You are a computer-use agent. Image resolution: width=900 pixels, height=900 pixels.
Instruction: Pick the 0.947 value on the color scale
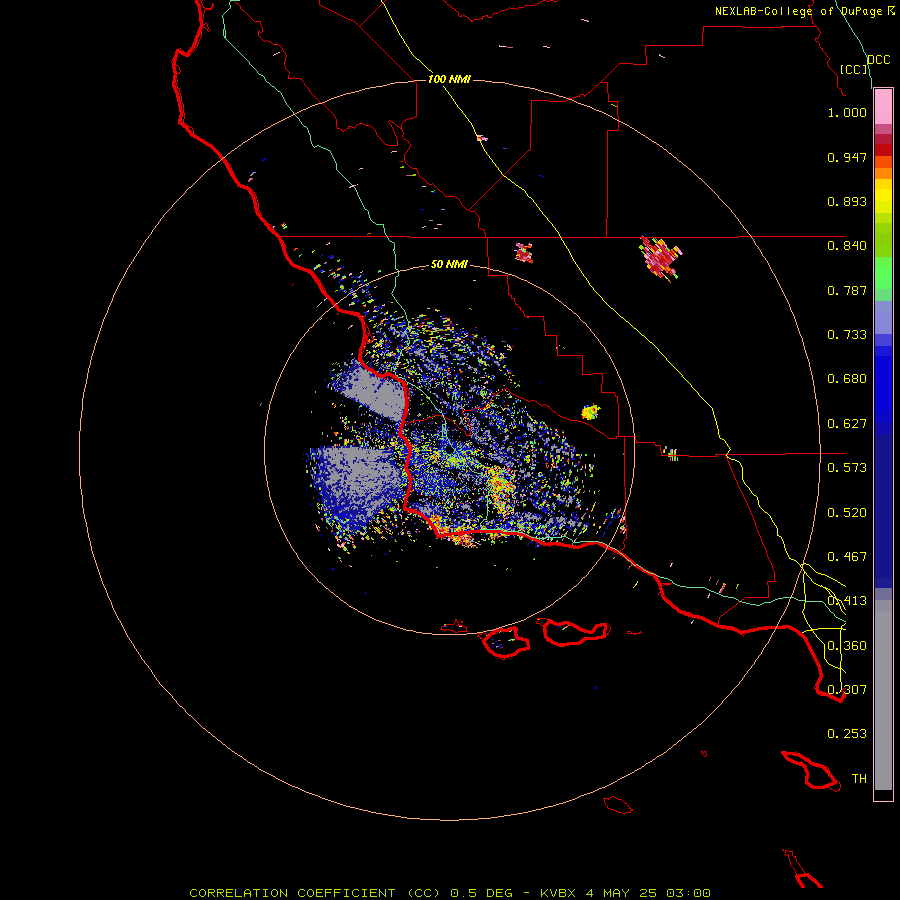[847, 158]
